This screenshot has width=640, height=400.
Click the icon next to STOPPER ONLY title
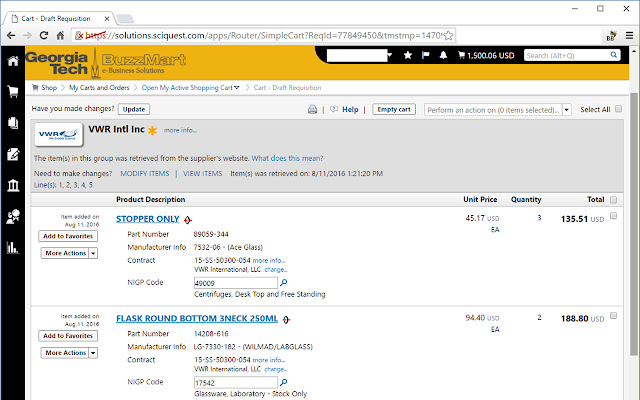click(187, 220)
